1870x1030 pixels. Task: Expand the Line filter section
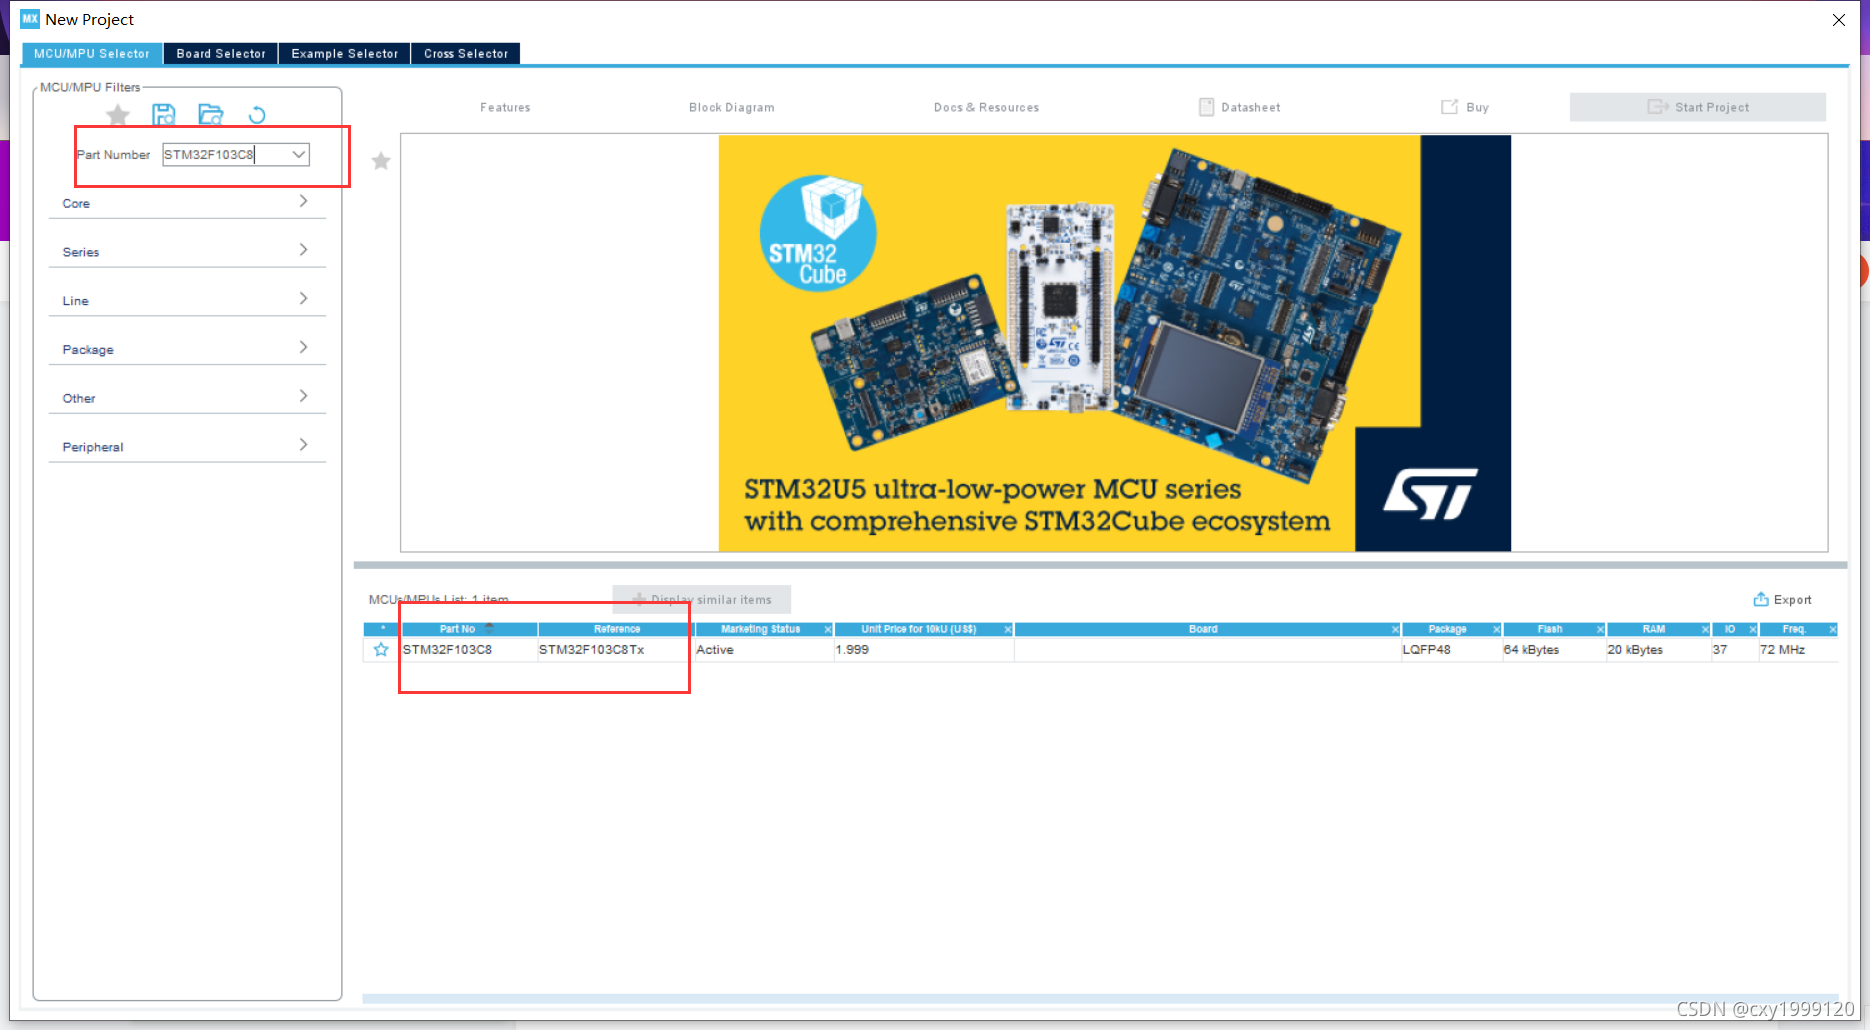pyautogui.click(x=187, y=300)
